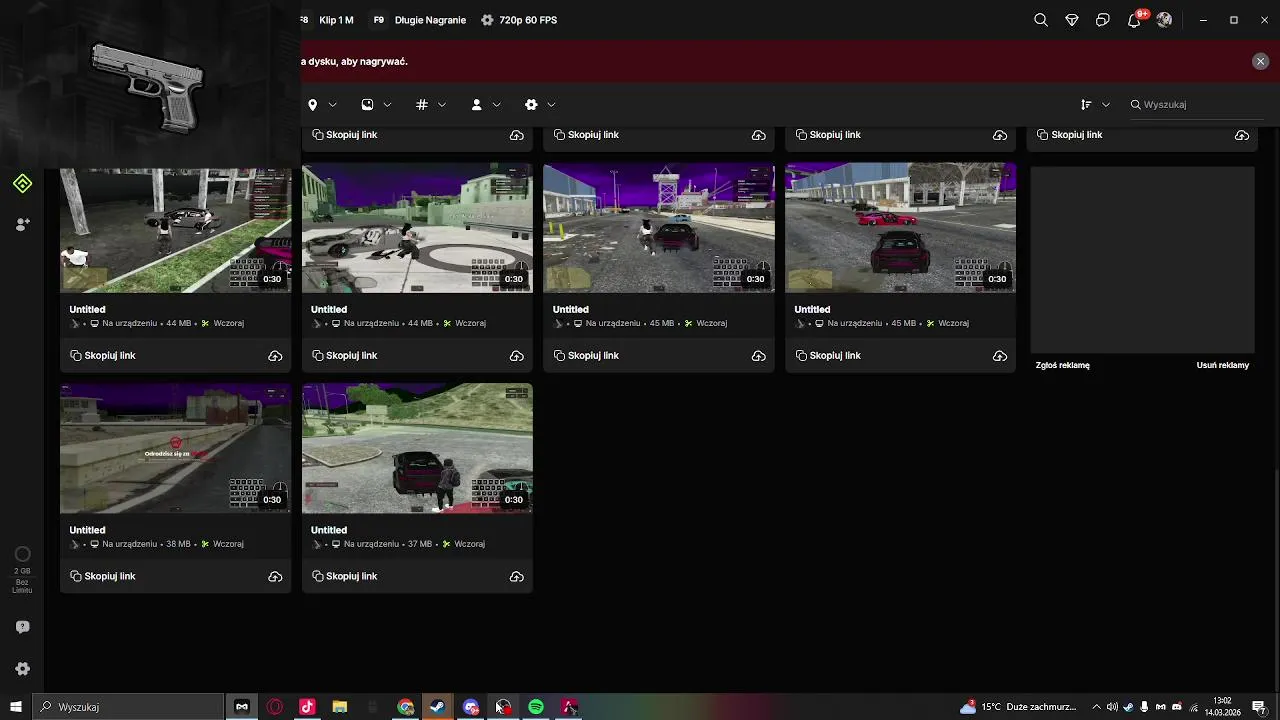Copy link of the 38 MB clip
This screenshot has height=720, width=1280.
pyautogui.click(x=103, y=576)
